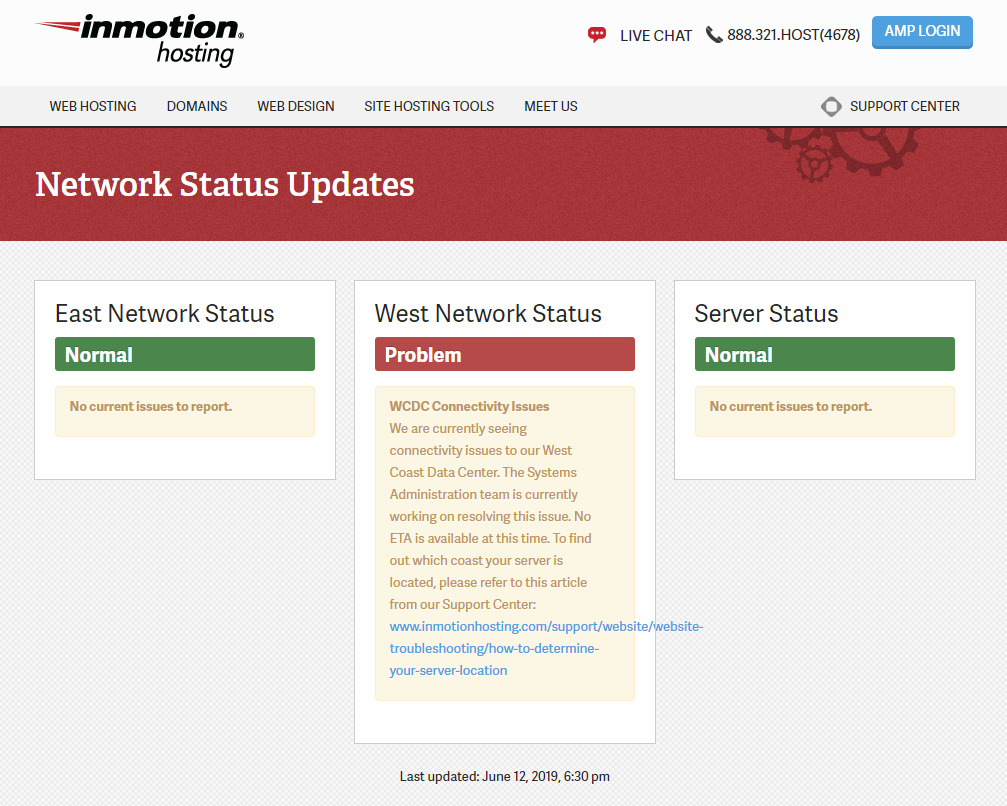Open the WEB DESIGN menu
The height and width of the screenshot is (806, 1007).
click(296, 107)
